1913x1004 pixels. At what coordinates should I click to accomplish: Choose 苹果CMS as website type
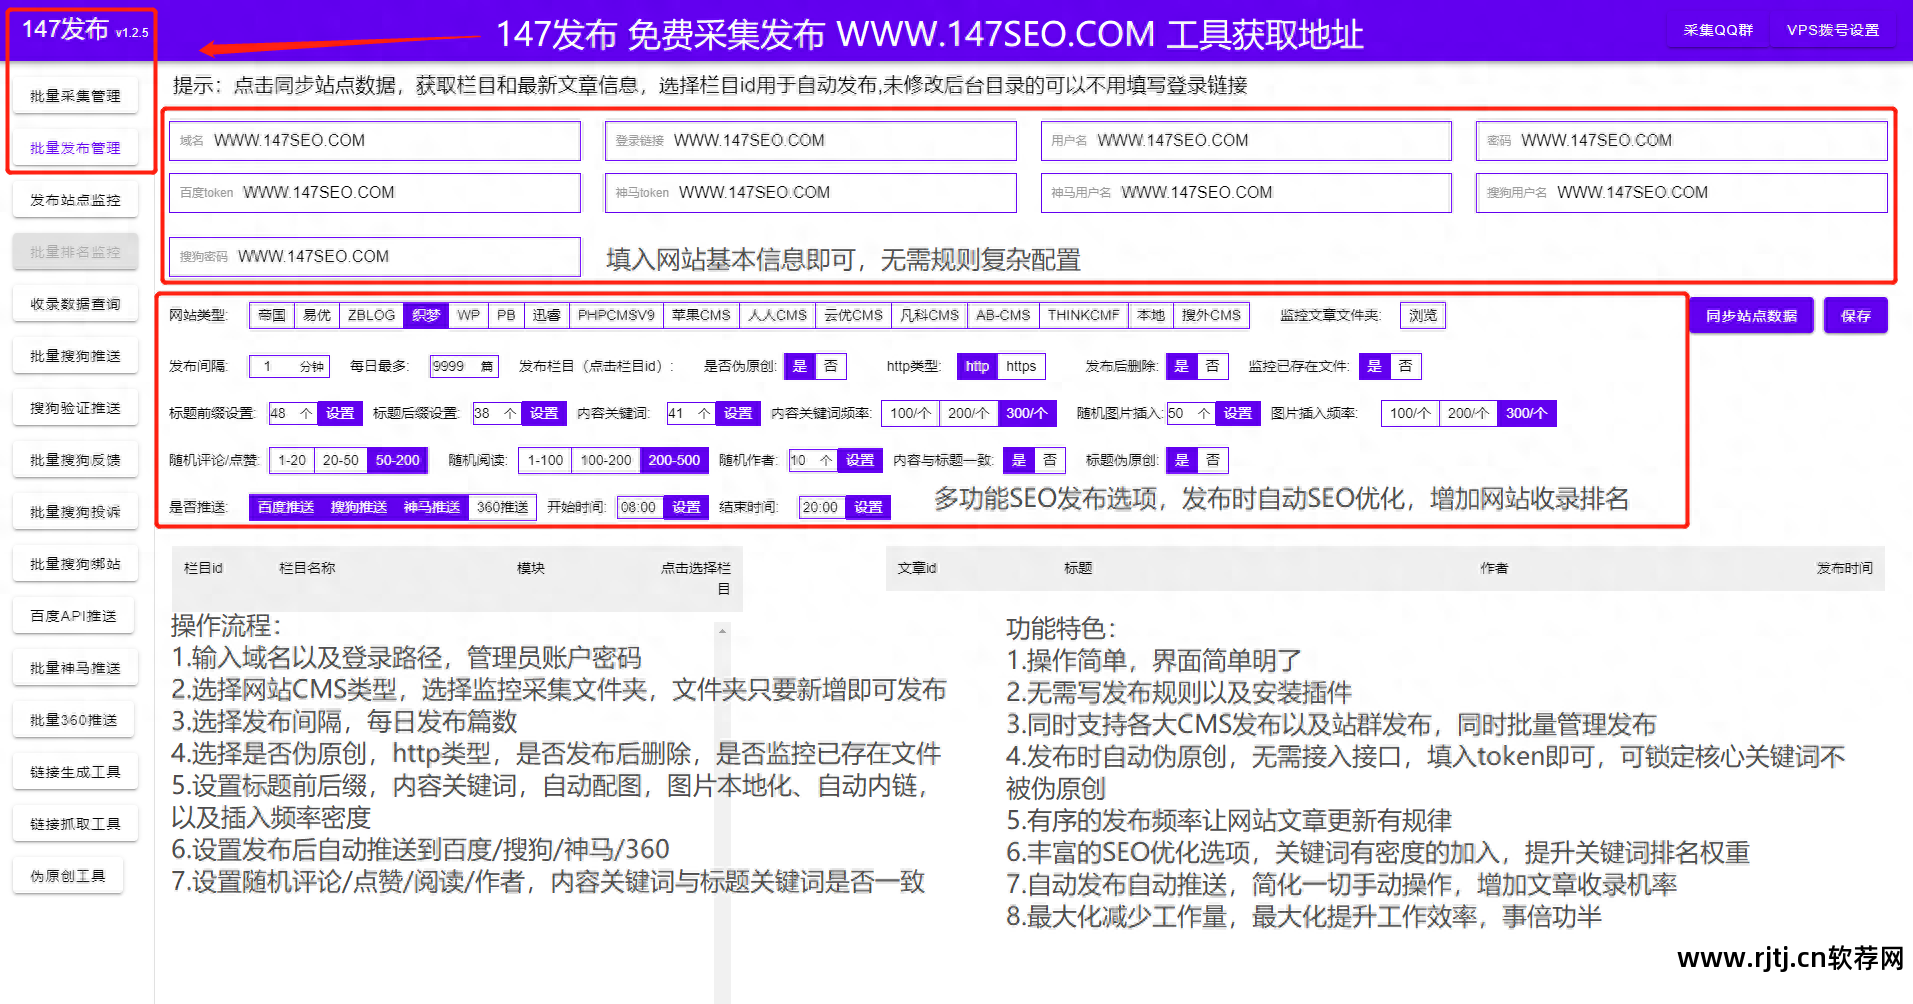[701, 315]
